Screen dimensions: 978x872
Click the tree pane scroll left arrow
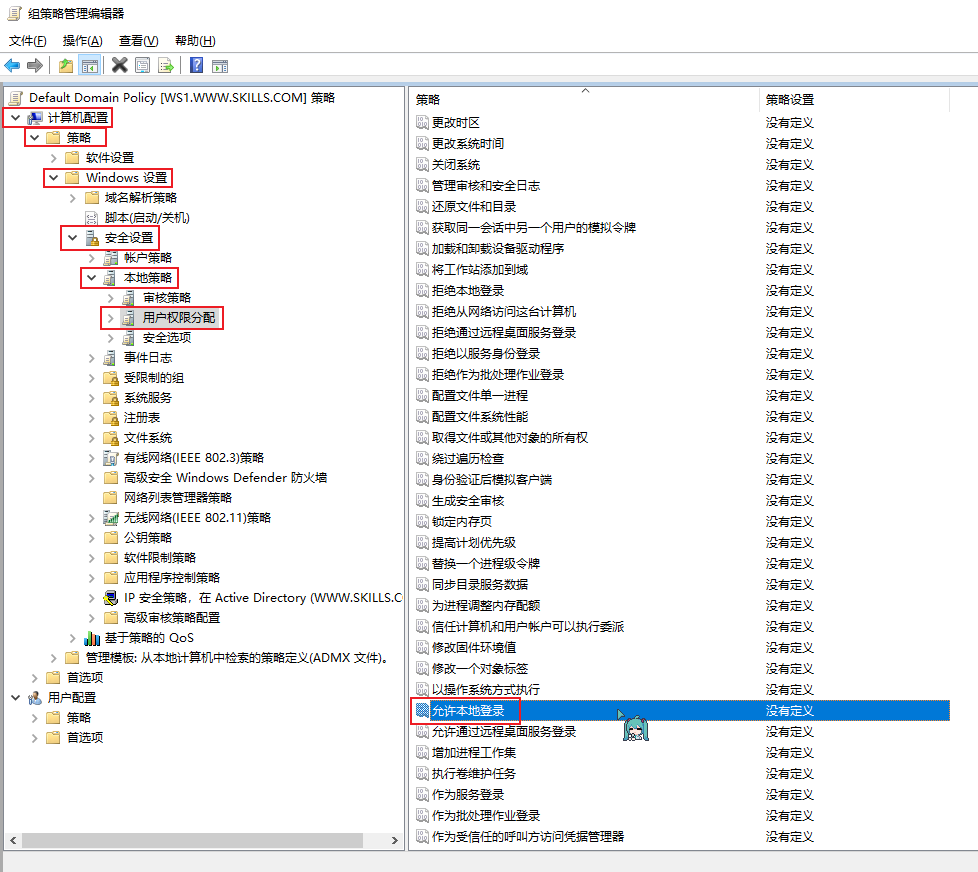point(12,840)
